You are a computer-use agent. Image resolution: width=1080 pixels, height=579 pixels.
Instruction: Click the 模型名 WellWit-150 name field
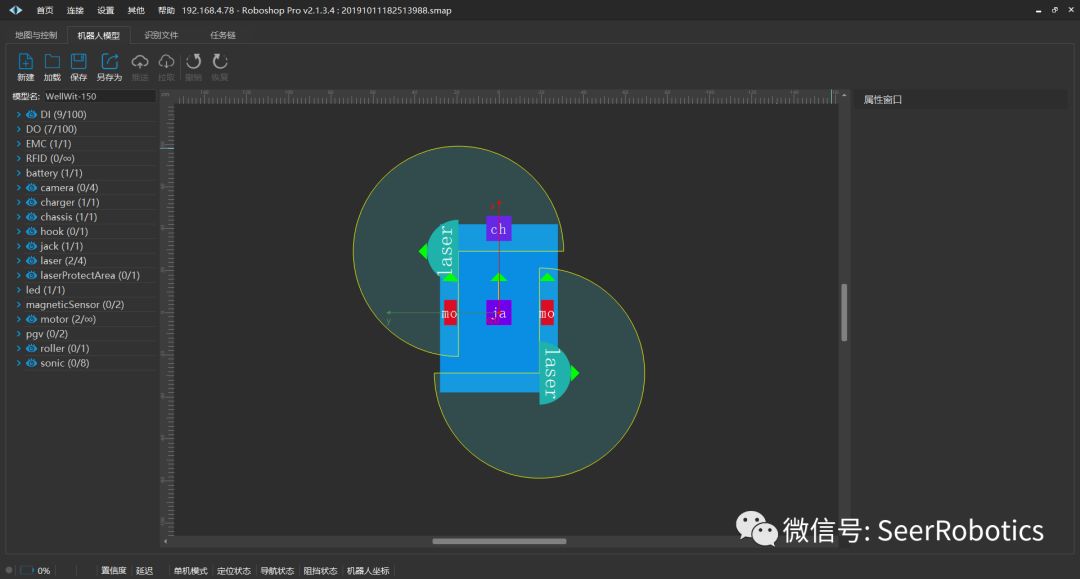(98, 97)
